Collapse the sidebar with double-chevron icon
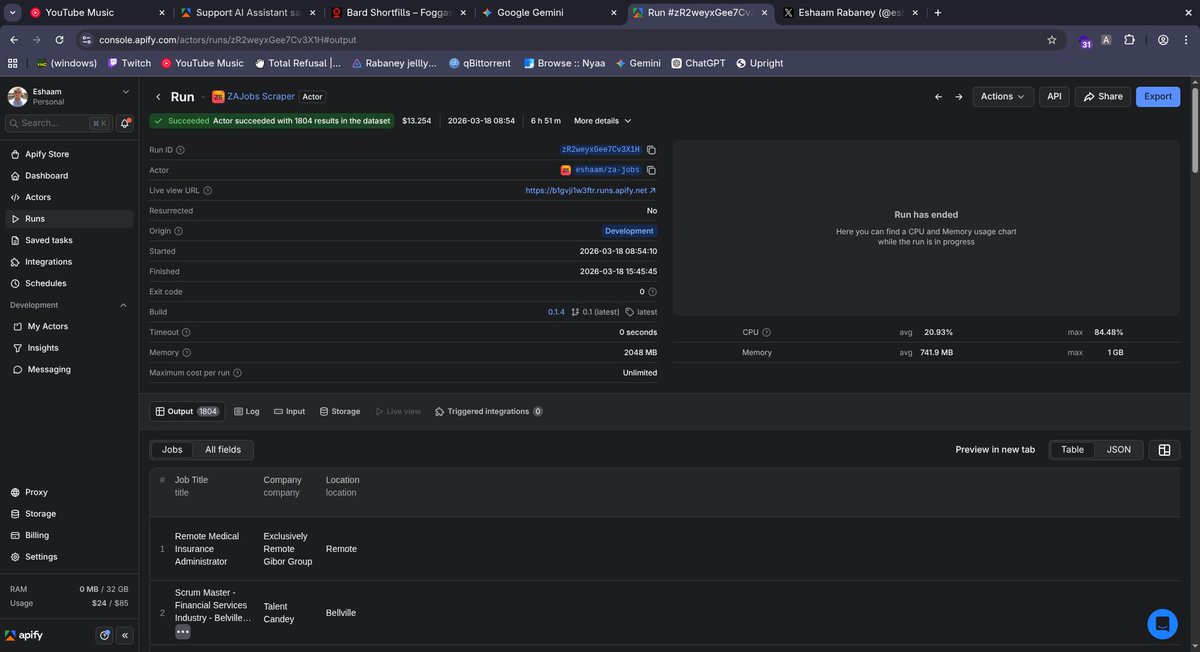The image size is (1200, 652). (x=125, y=635)
